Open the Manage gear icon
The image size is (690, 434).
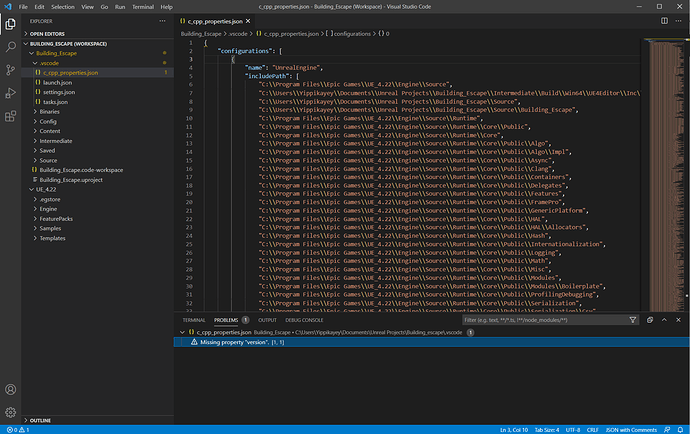pyautogui.click(x=10, y=412)
